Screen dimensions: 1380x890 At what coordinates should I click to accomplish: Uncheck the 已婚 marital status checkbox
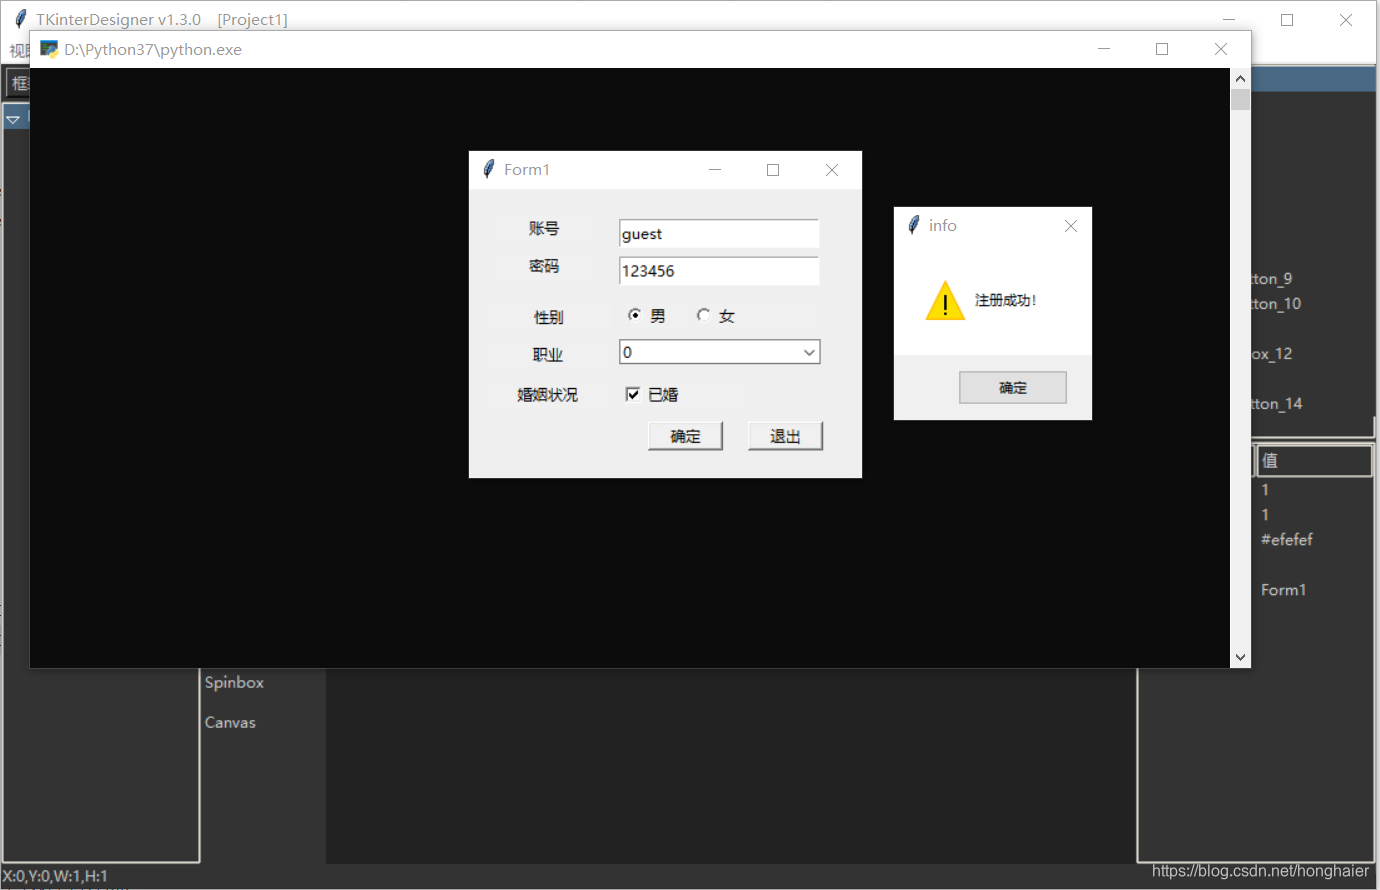(633, 393)
